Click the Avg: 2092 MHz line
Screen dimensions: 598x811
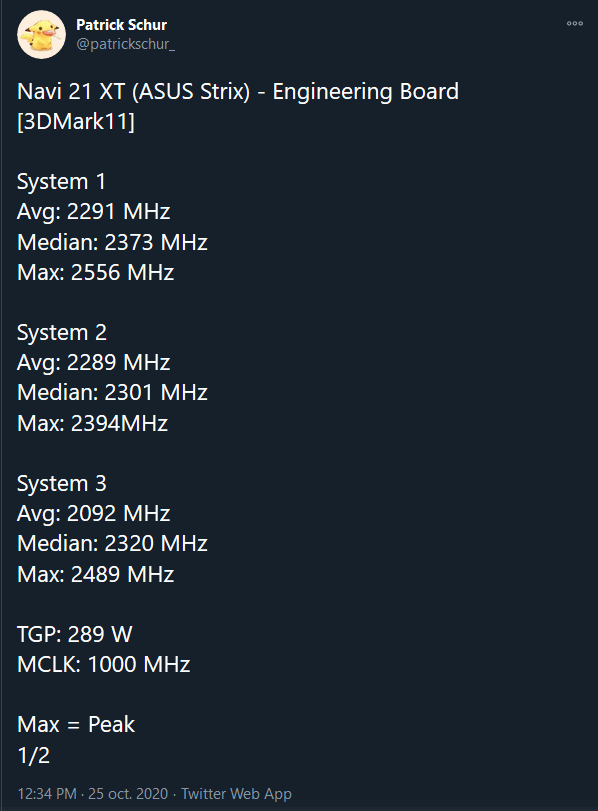pos(94,514)
